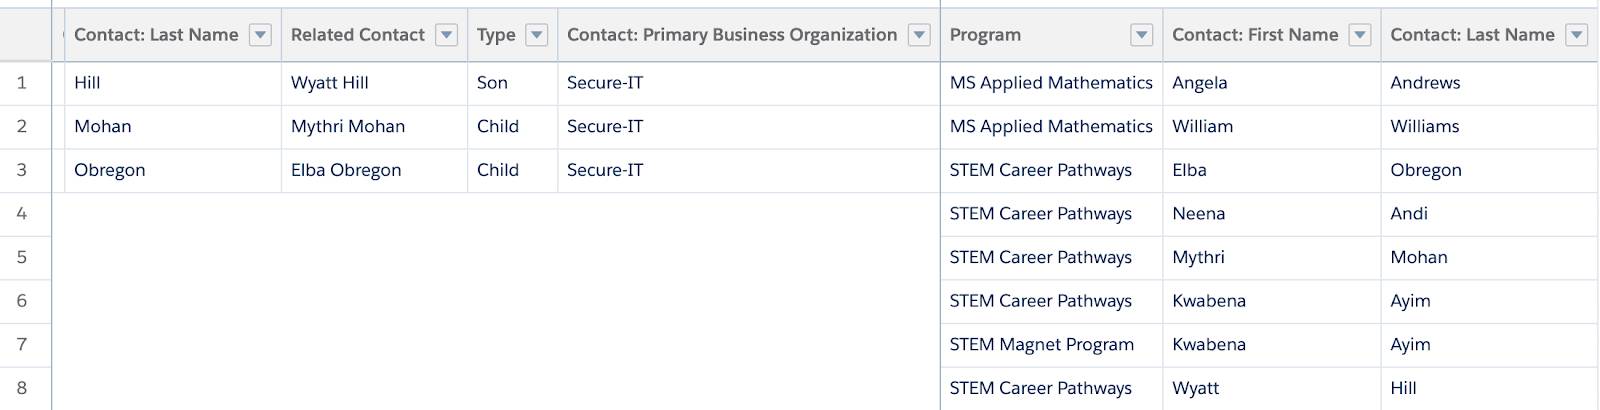Image resolution: width=1600 pixels, height=410 pixels.
Task: Select the Neena first name cell
Action: 1198,214
